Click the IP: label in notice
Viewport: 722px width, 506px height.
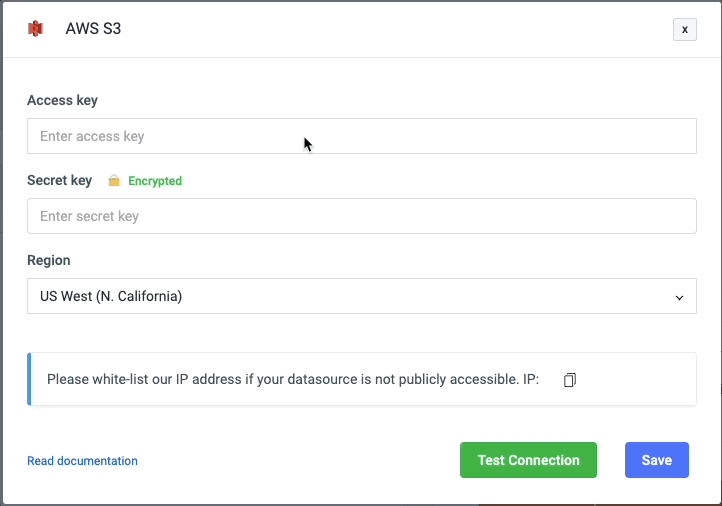[x=530, y=380]
